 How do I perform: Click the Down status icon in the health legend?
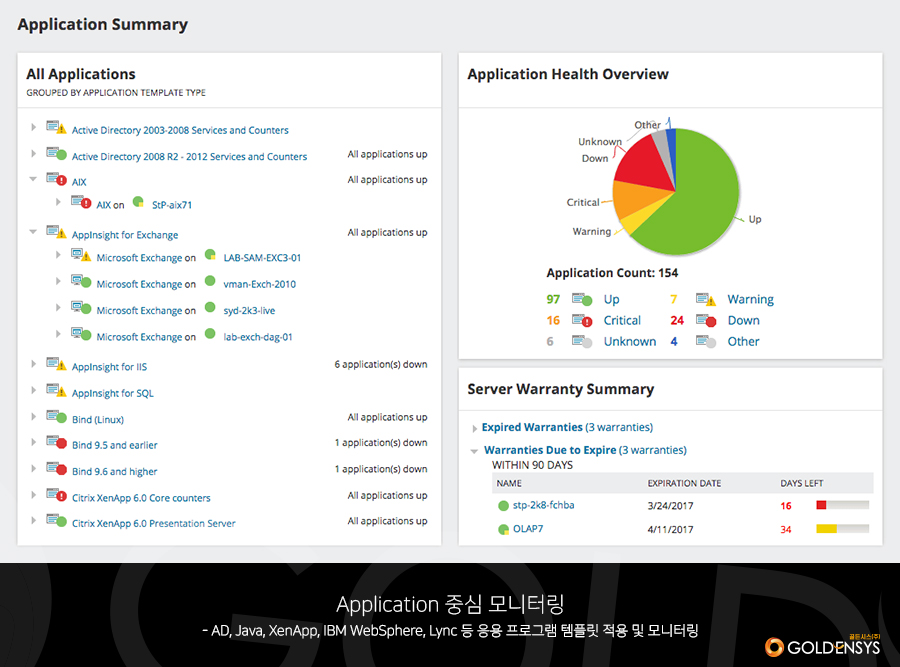[706, 320]
